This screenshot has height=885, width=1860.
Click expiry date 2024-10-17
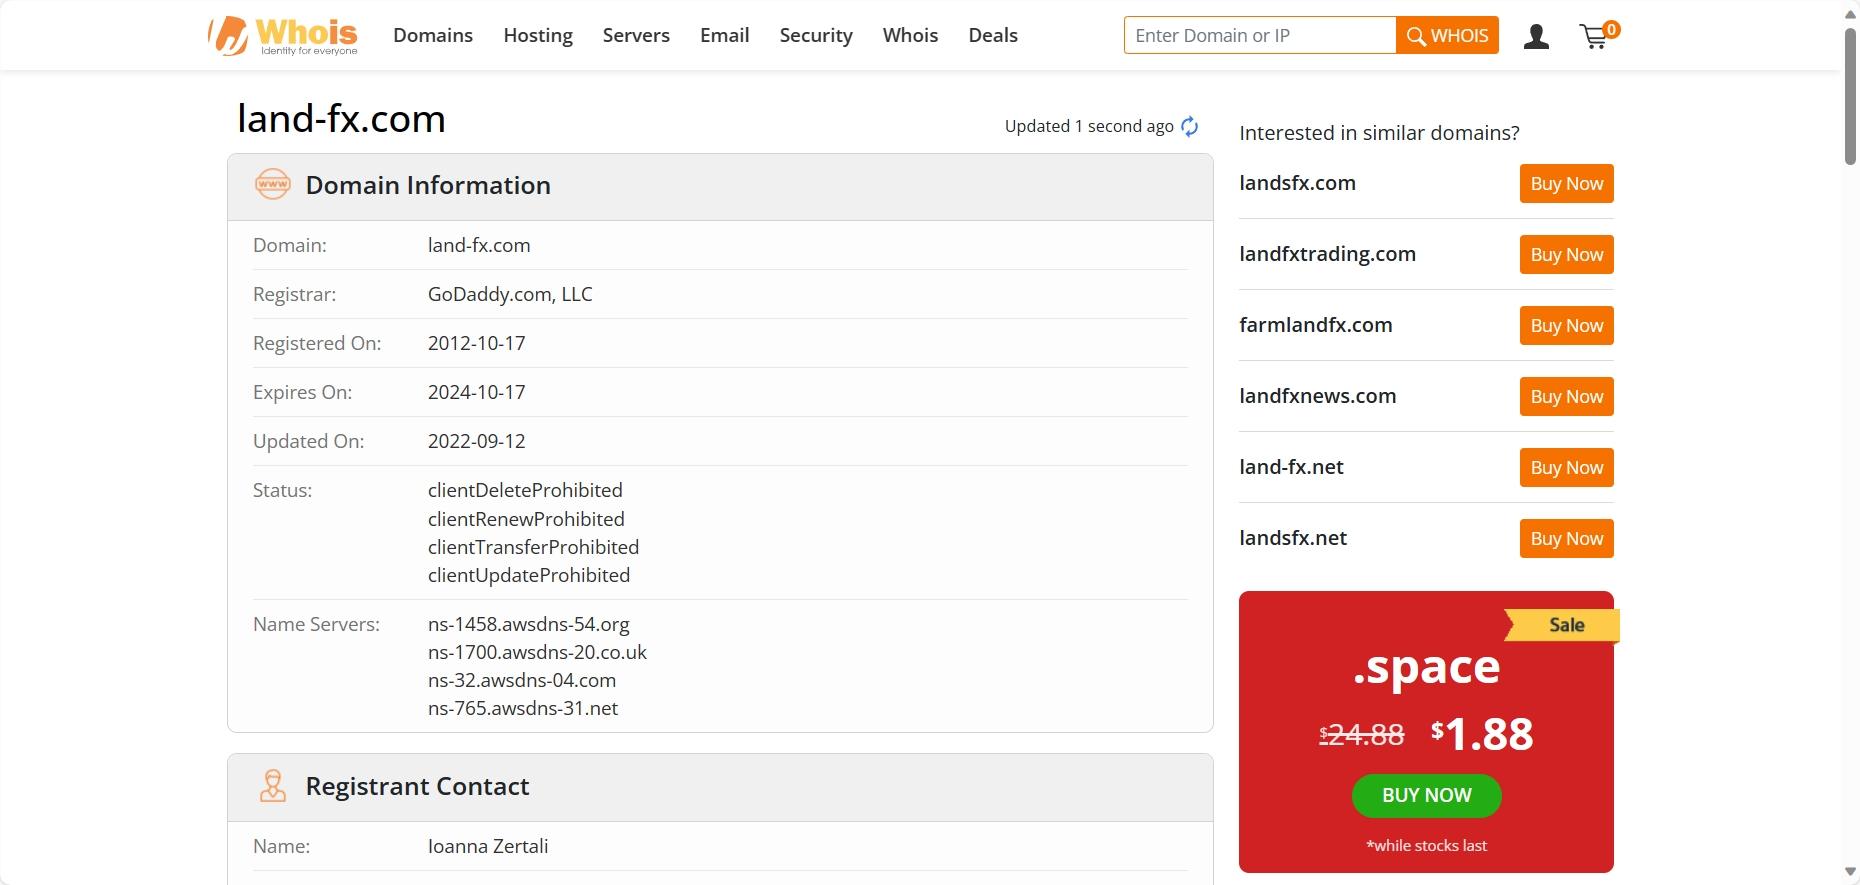coord(476,392)
